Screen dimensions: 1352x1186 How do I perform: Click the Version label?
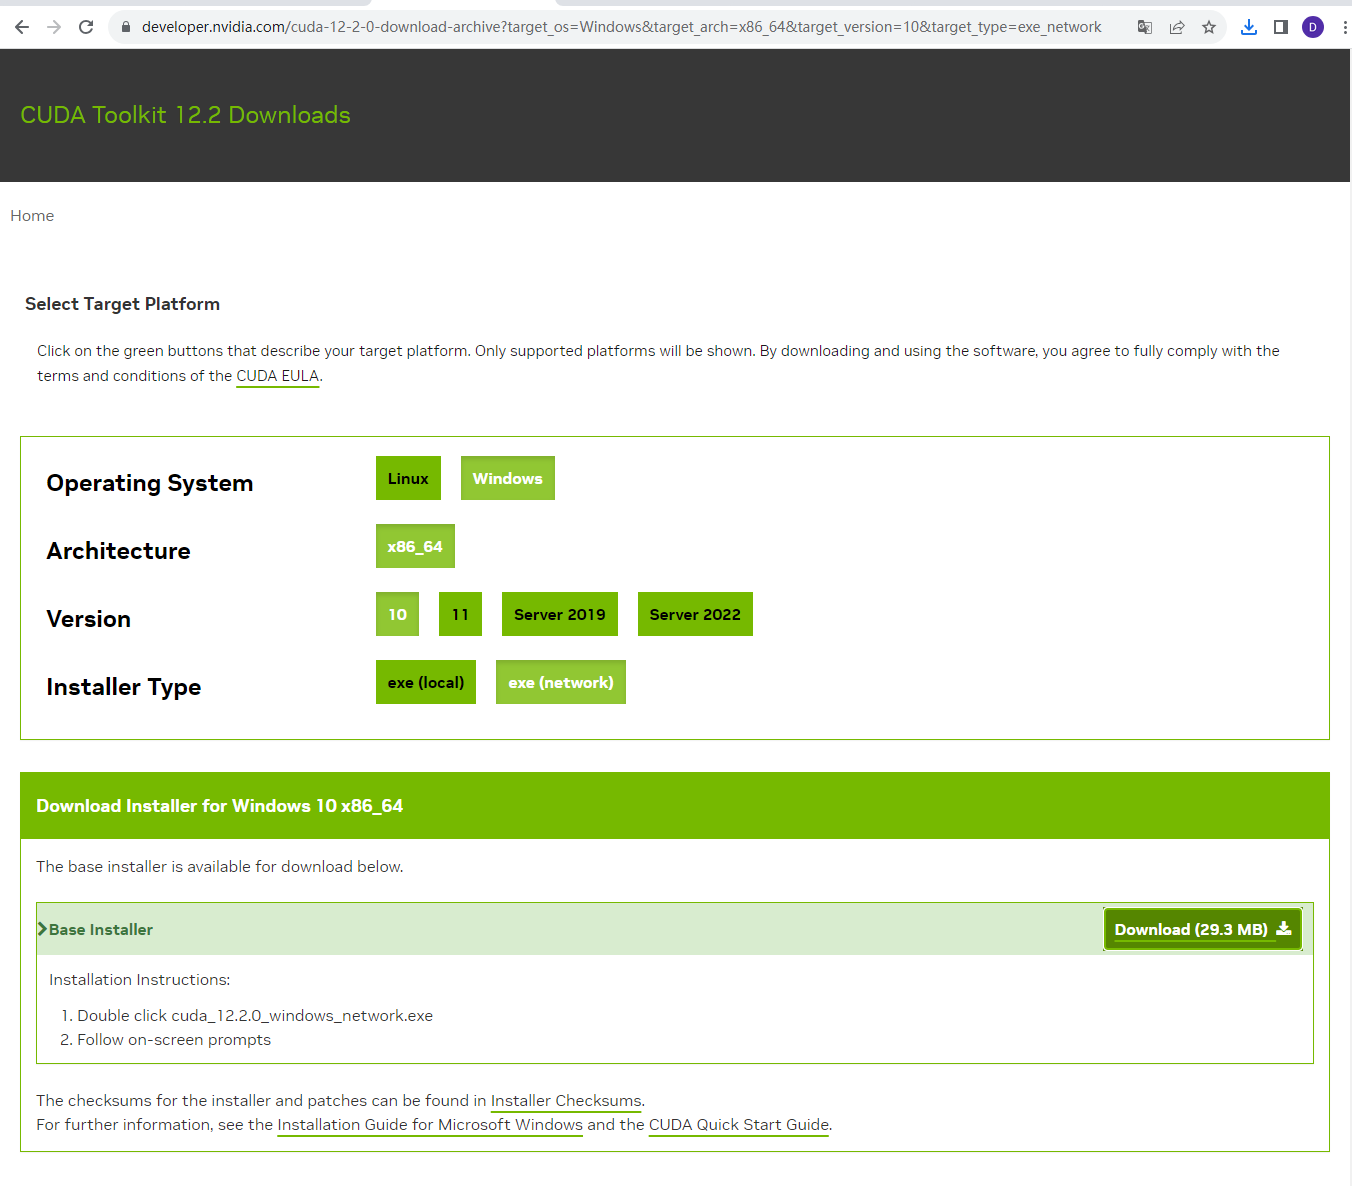(x=88, y=619)
